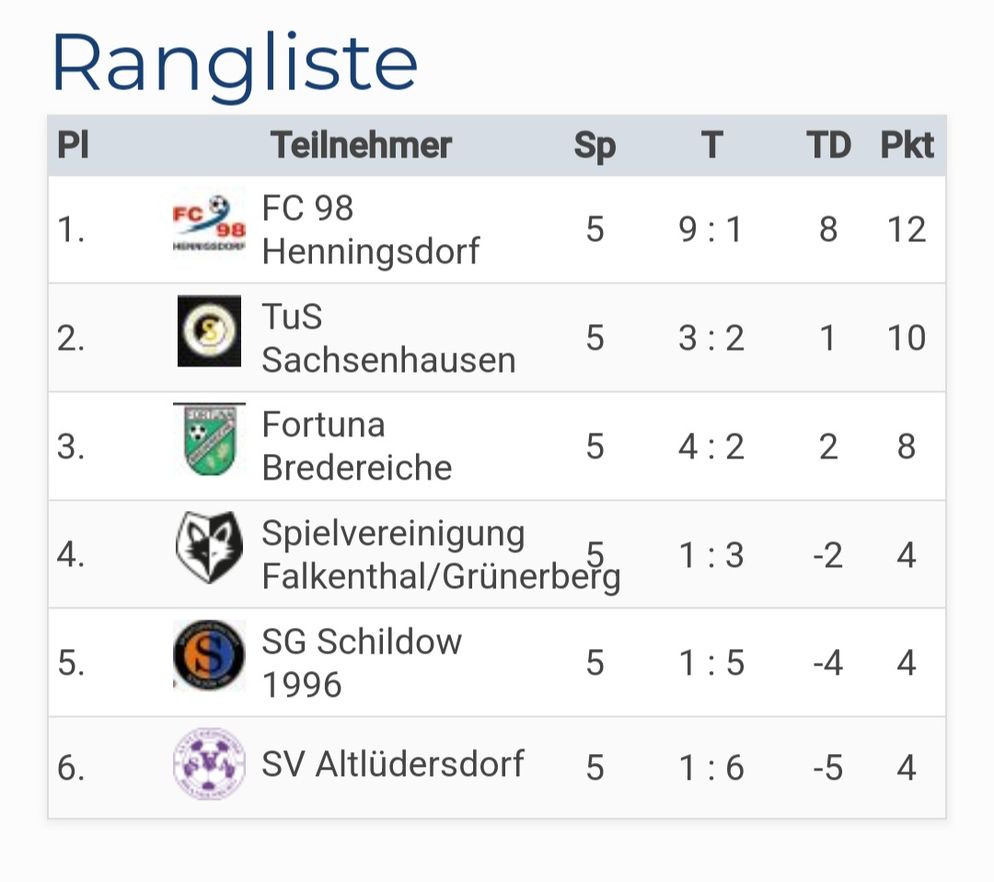Select the SG Schildow 1996 name

(362, 663)
